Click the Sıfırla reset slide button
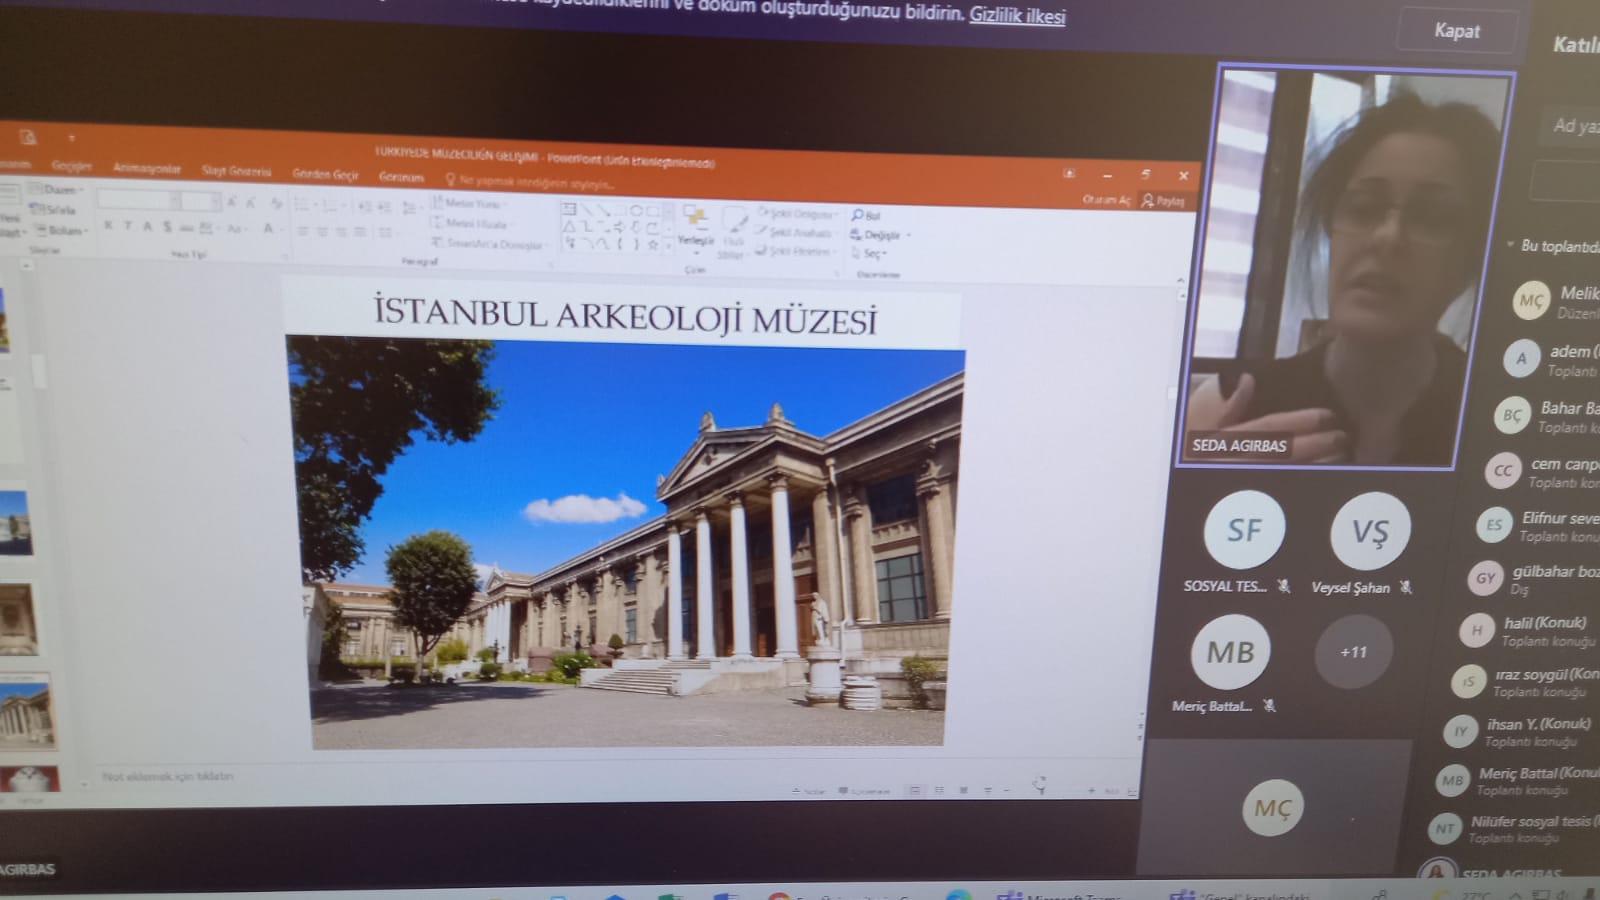The width and height of the screenshot is (1600, 900). tap(52, 209)
